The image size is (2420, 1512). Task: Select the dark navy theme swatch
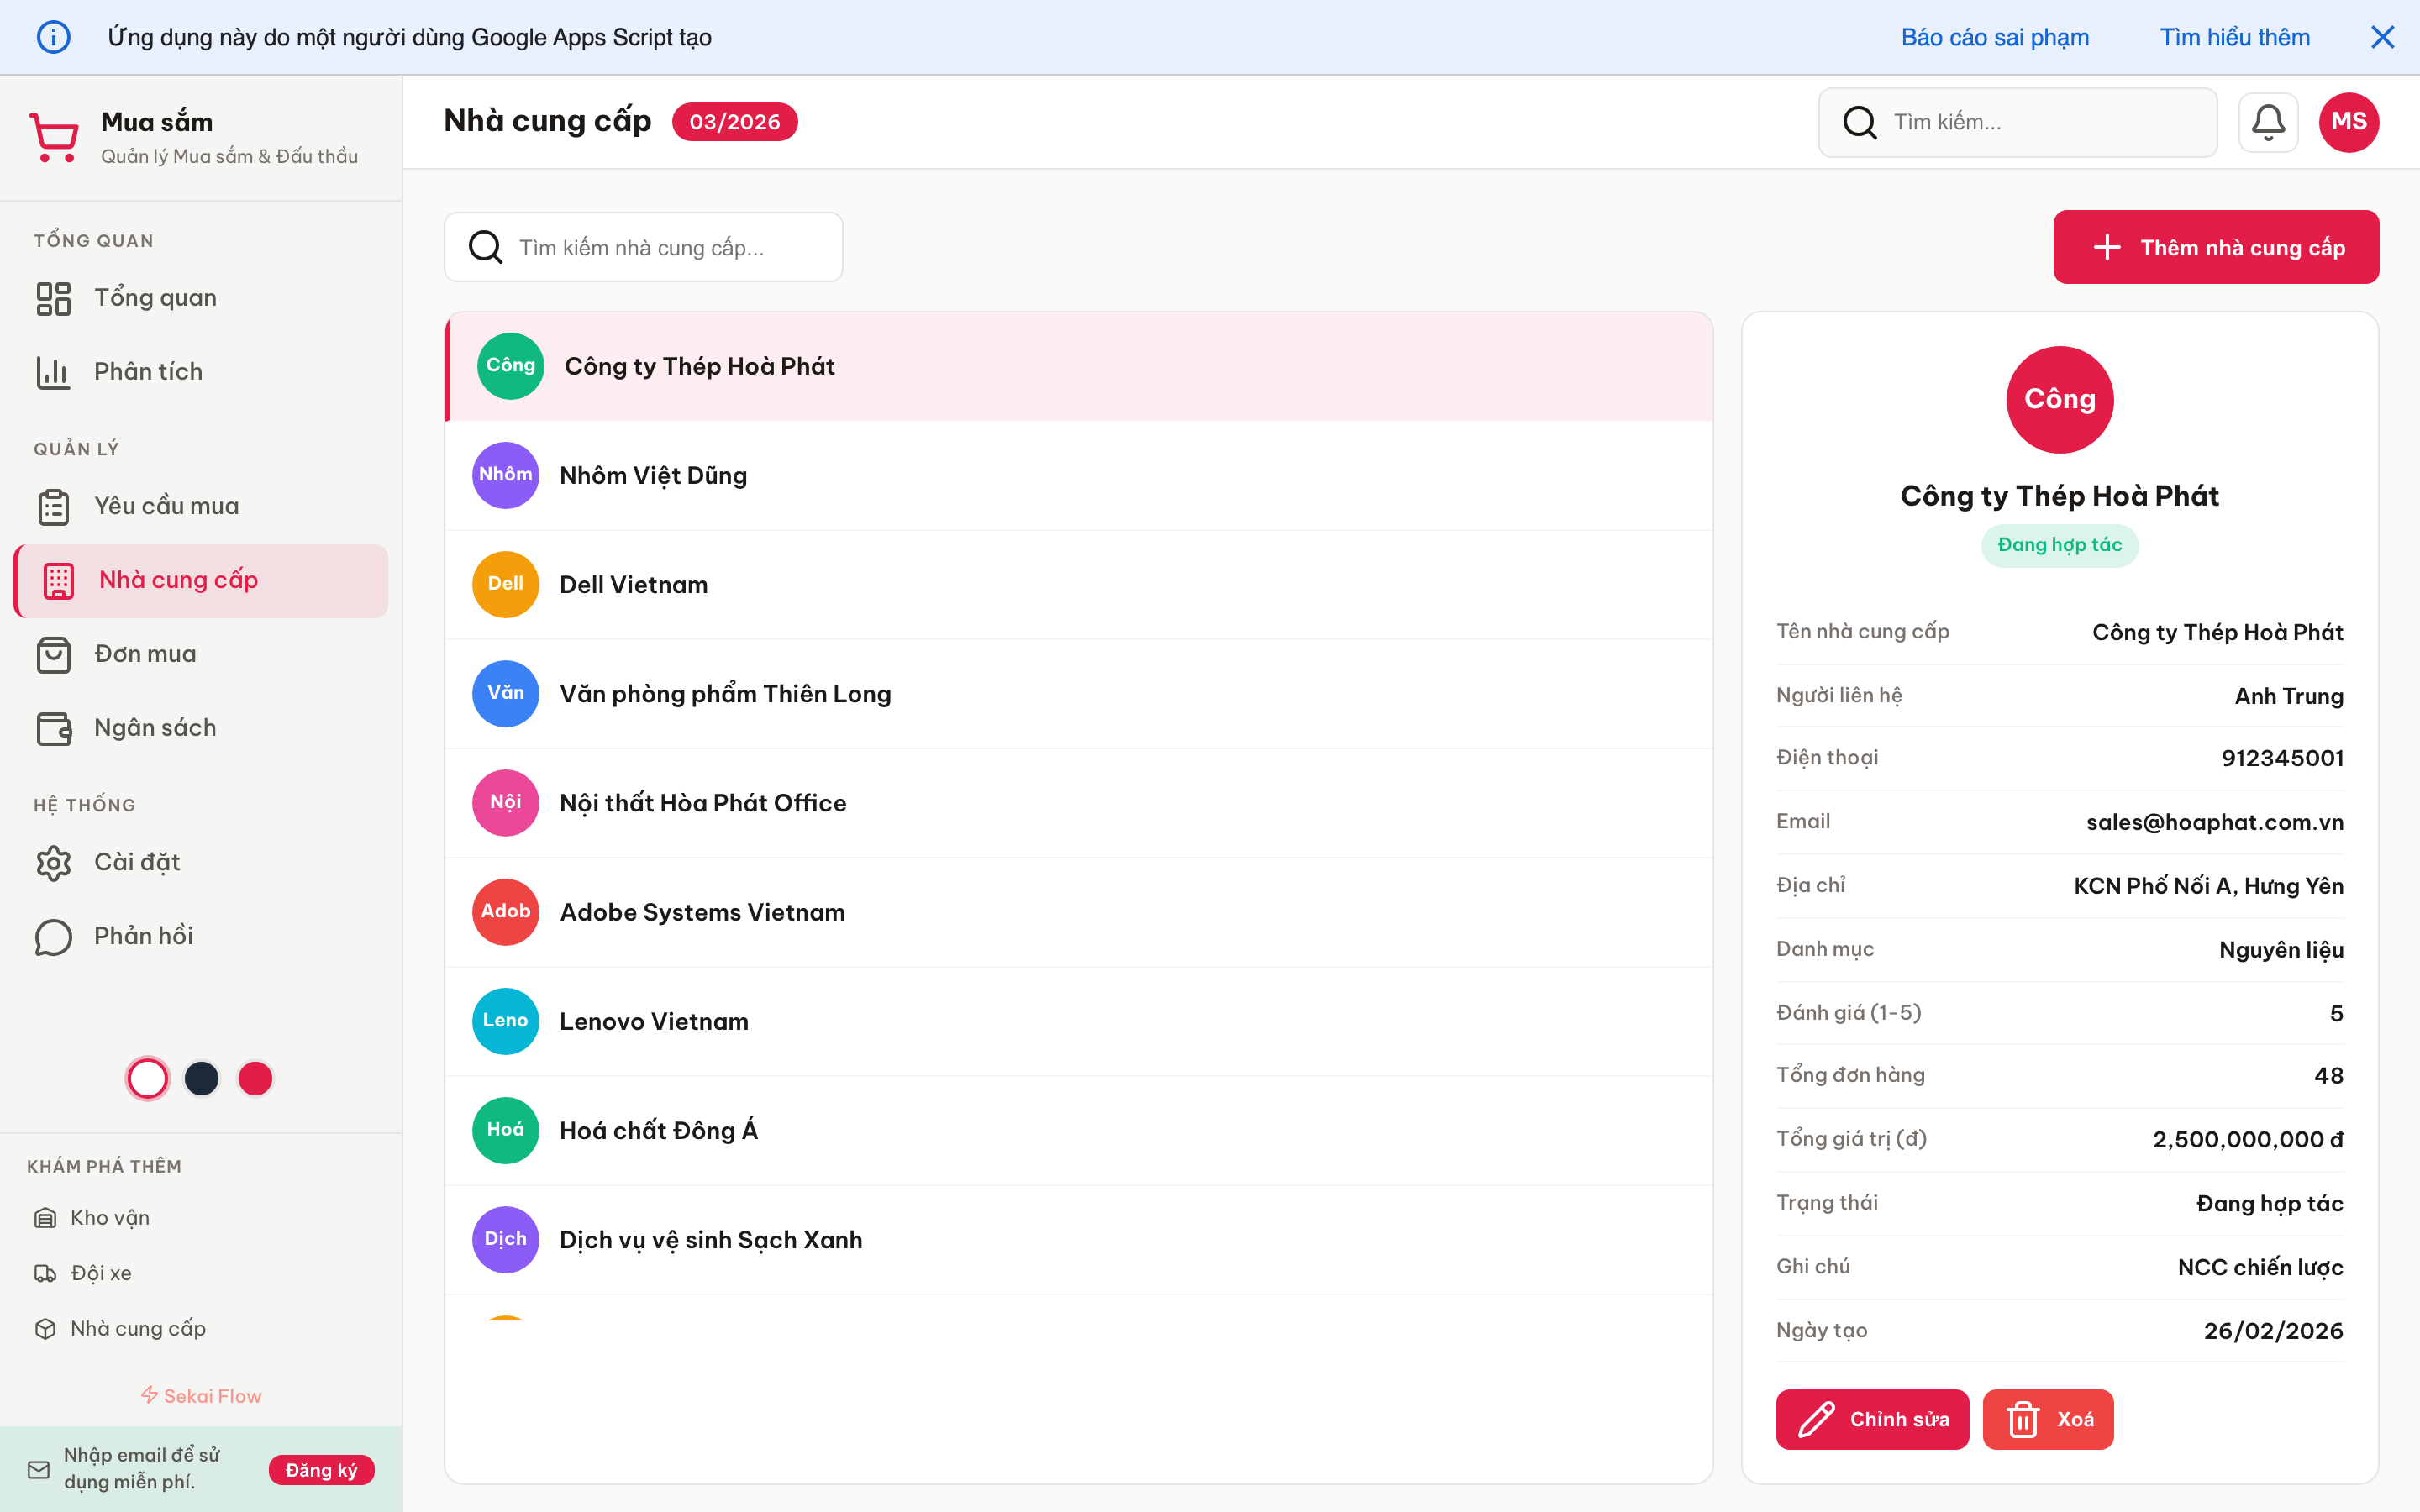point(202,1078)
